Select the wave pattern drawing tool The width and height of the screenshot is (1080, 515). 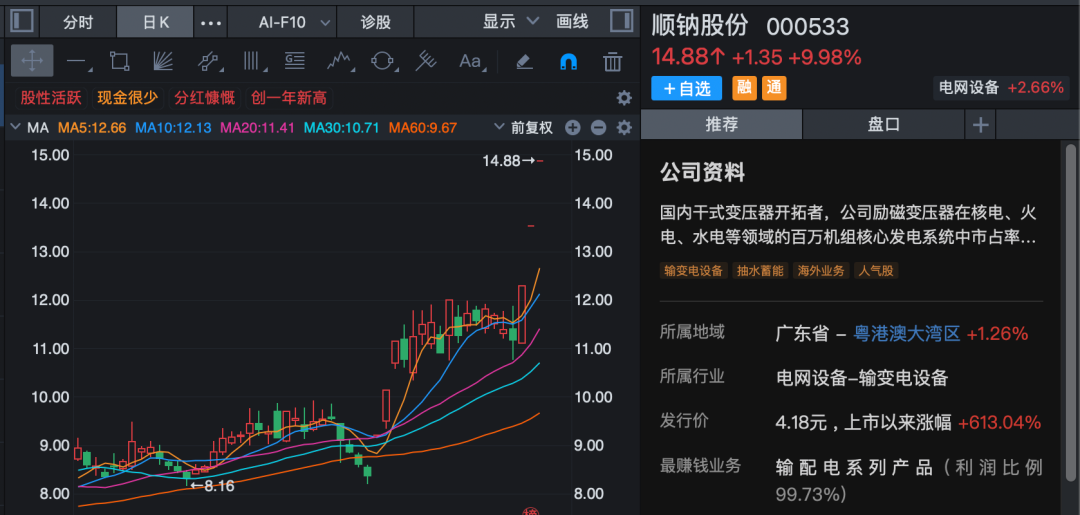pyautogui.click(x=339, y=61)
